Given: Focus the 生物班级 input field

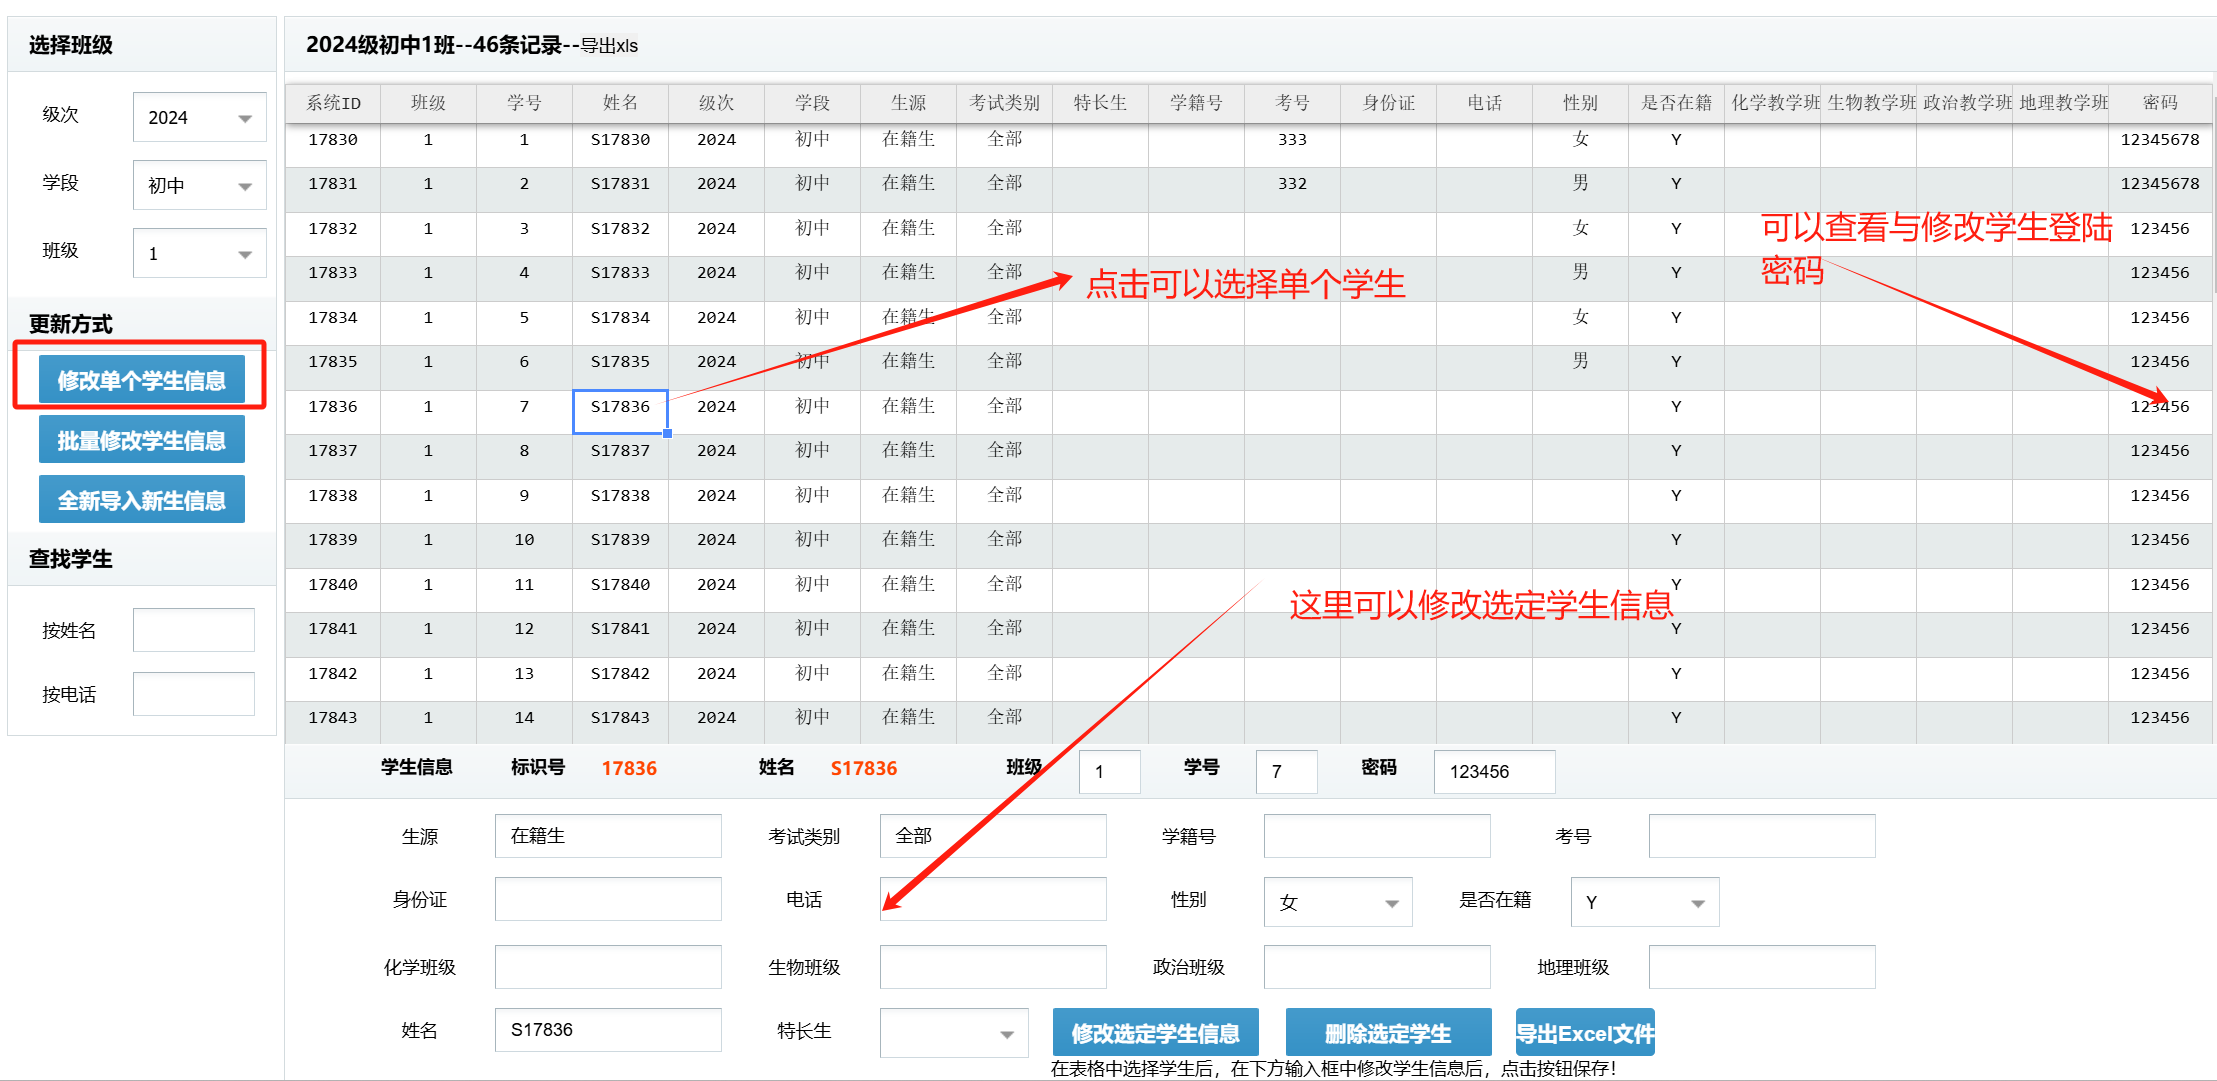Looking at the screenshot, I should tap(993, 967).
